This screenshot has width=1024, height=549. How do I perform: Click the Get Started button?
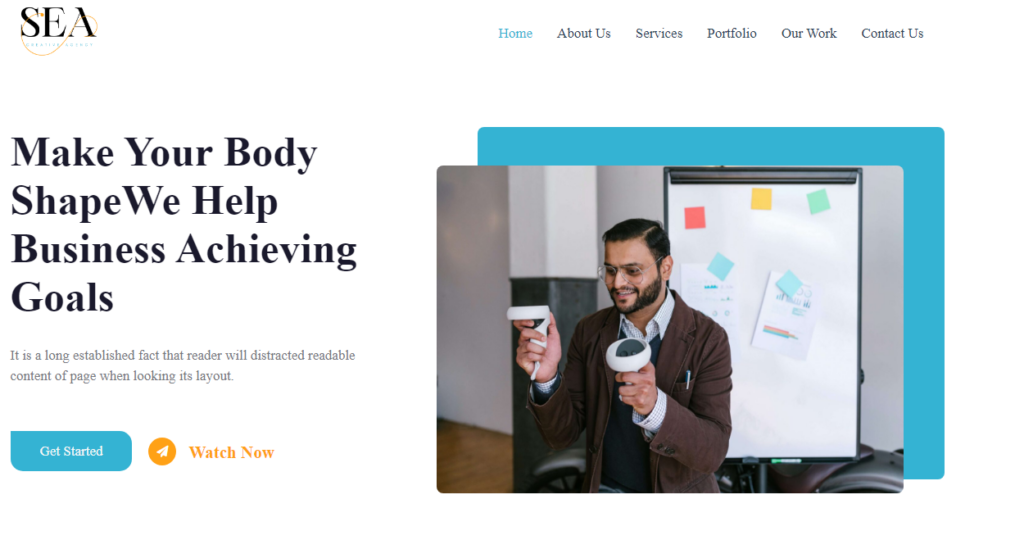(x=71, y=451)
